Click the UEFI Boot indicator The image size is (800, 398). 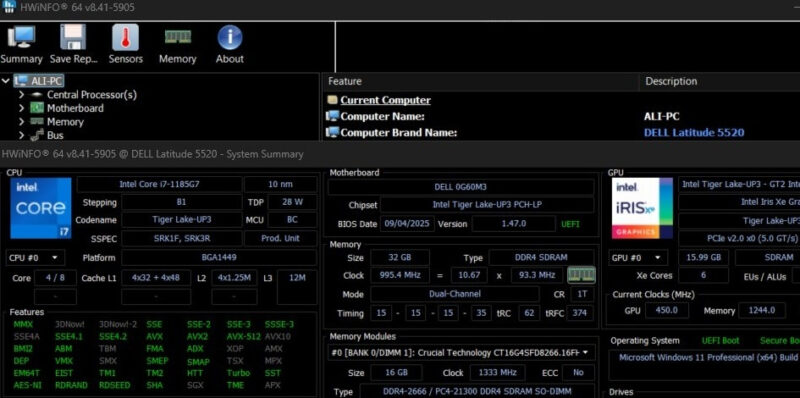click(720, 341)
